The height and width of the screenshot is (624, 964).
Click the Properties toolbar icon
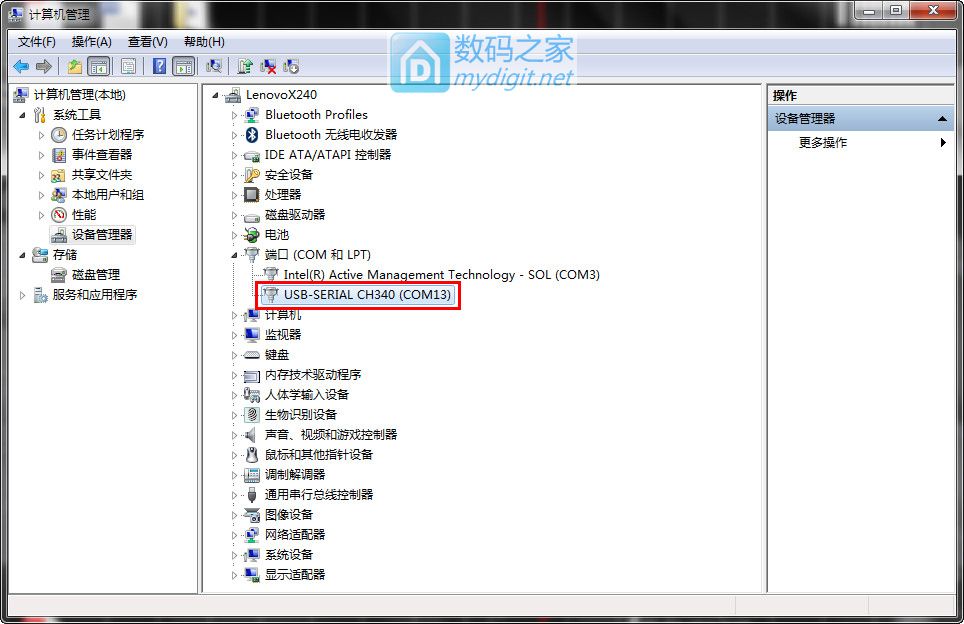pos(128,66)
